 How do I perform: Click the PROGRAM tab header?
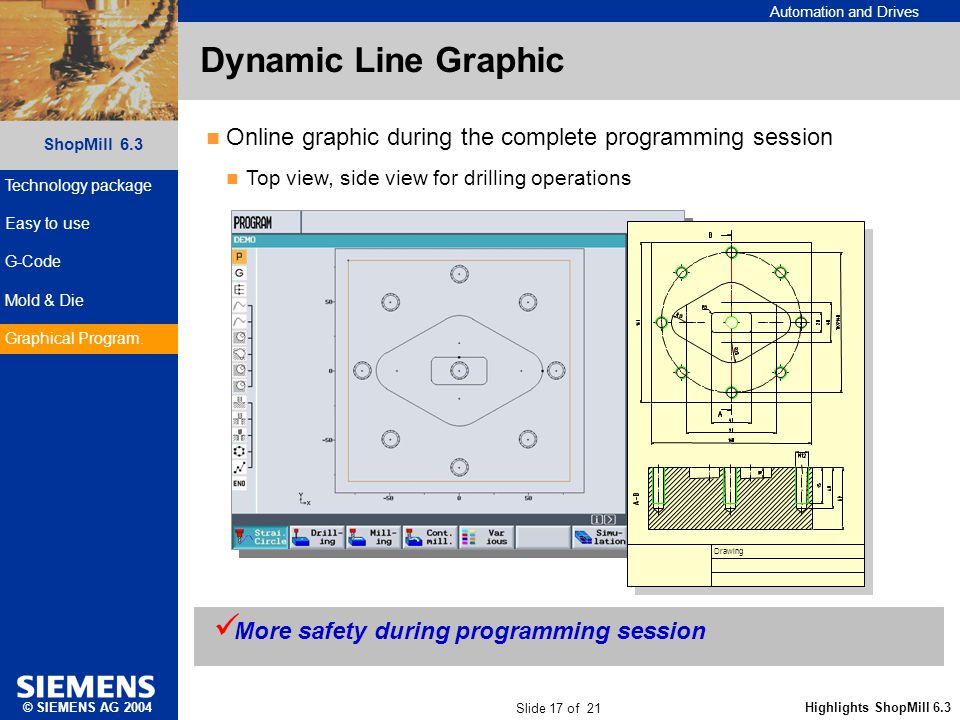click(266, 222)
